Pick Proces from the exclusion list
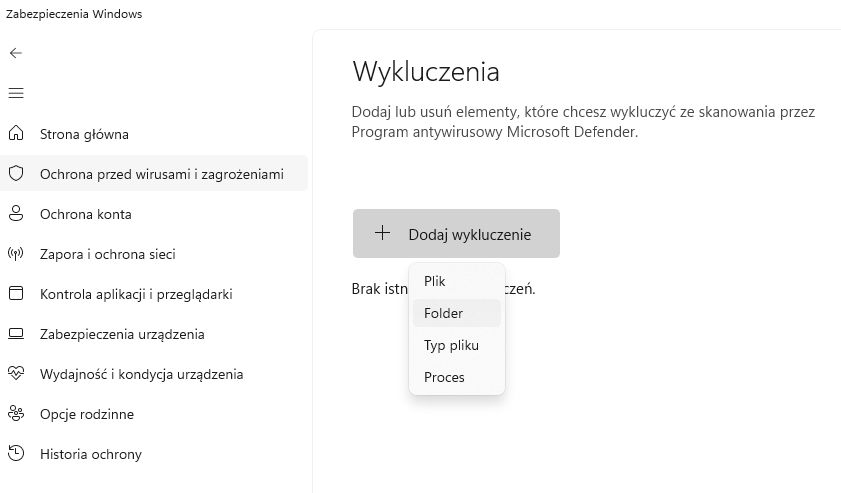 [x=444, y=377]
